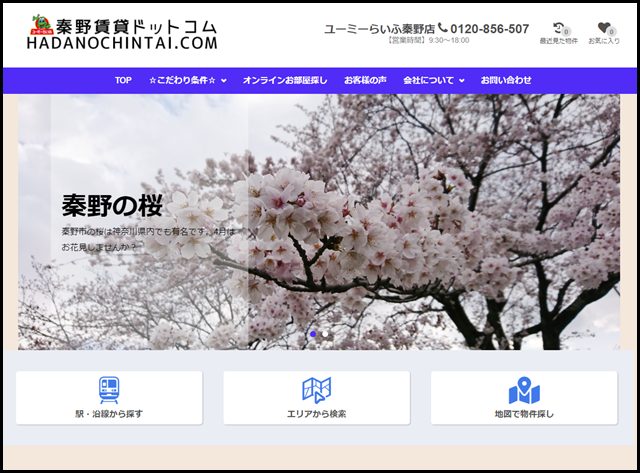This screenshot has height=473, width=640.
Task: Open お客様の声 menu item
Action: point(365,80)
